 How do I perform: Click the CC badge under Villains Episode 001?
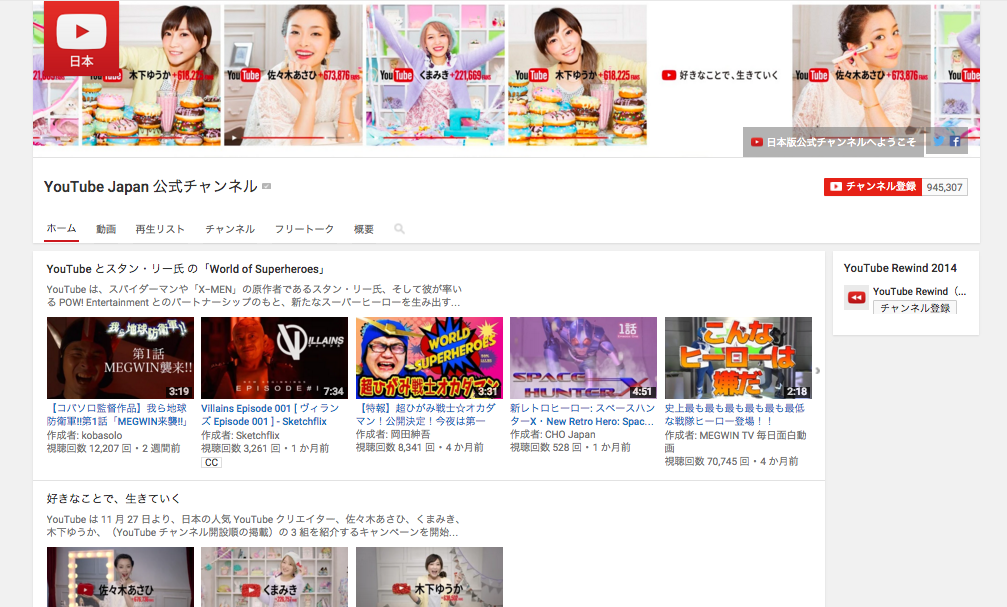pos(211,462)
